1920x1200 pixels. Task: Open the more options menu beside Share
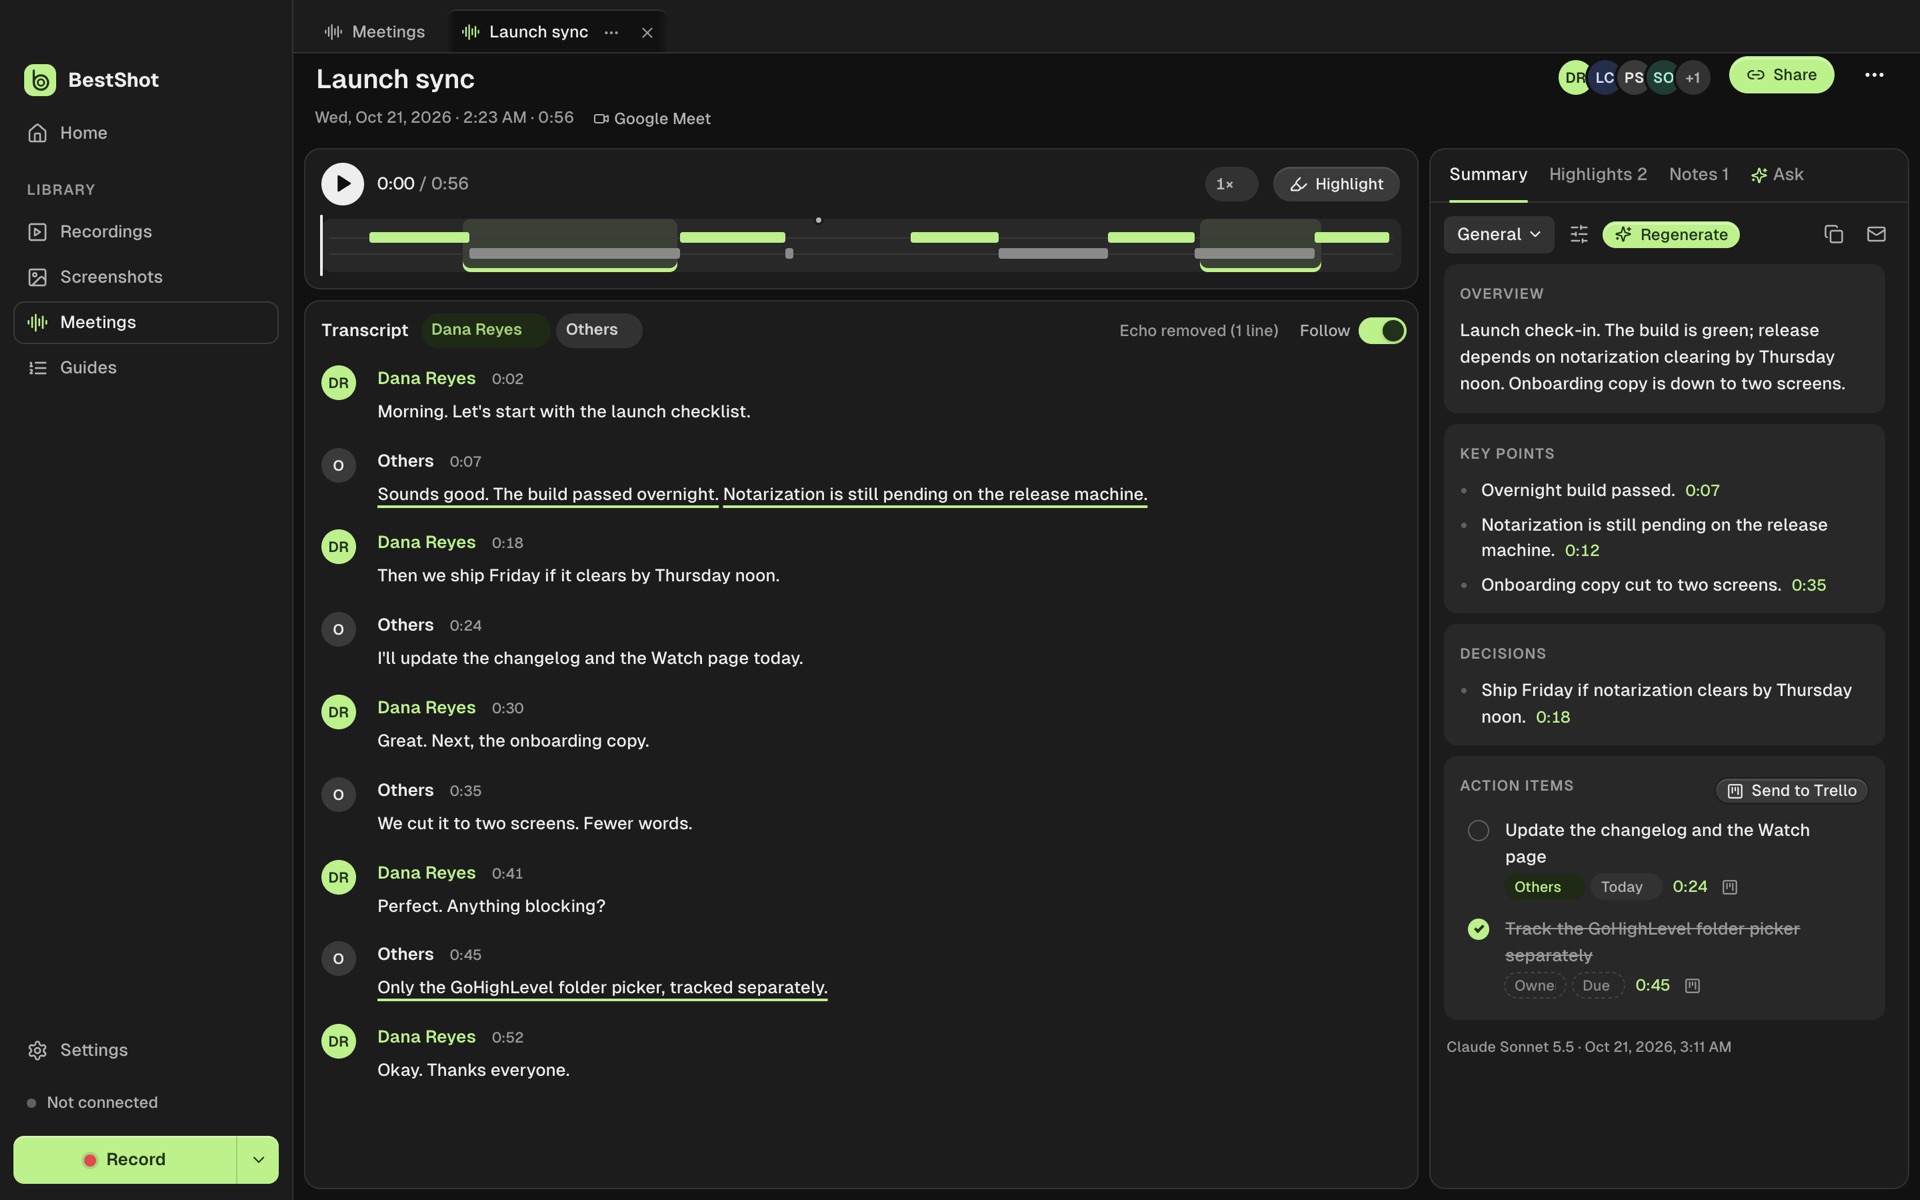click(1874, 75)
